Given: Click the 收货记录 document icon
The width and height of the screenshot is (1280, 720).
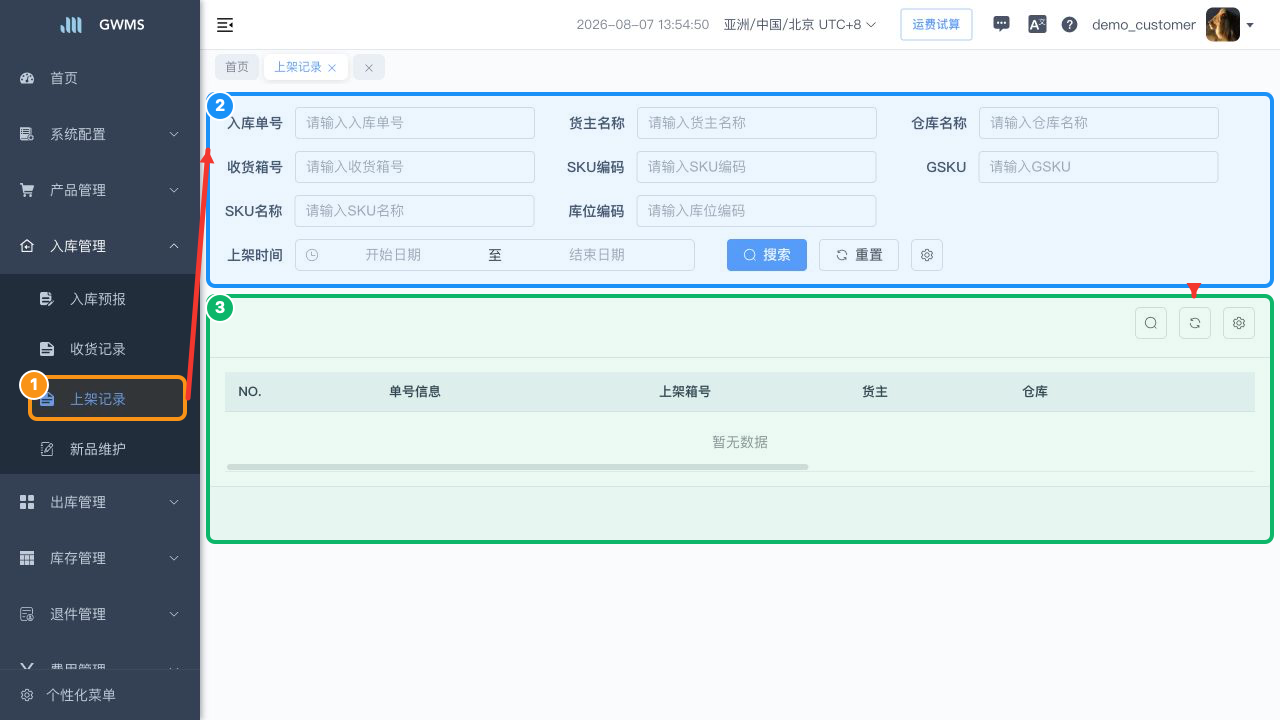Looking at the screenshot, I should coord(47,349).
